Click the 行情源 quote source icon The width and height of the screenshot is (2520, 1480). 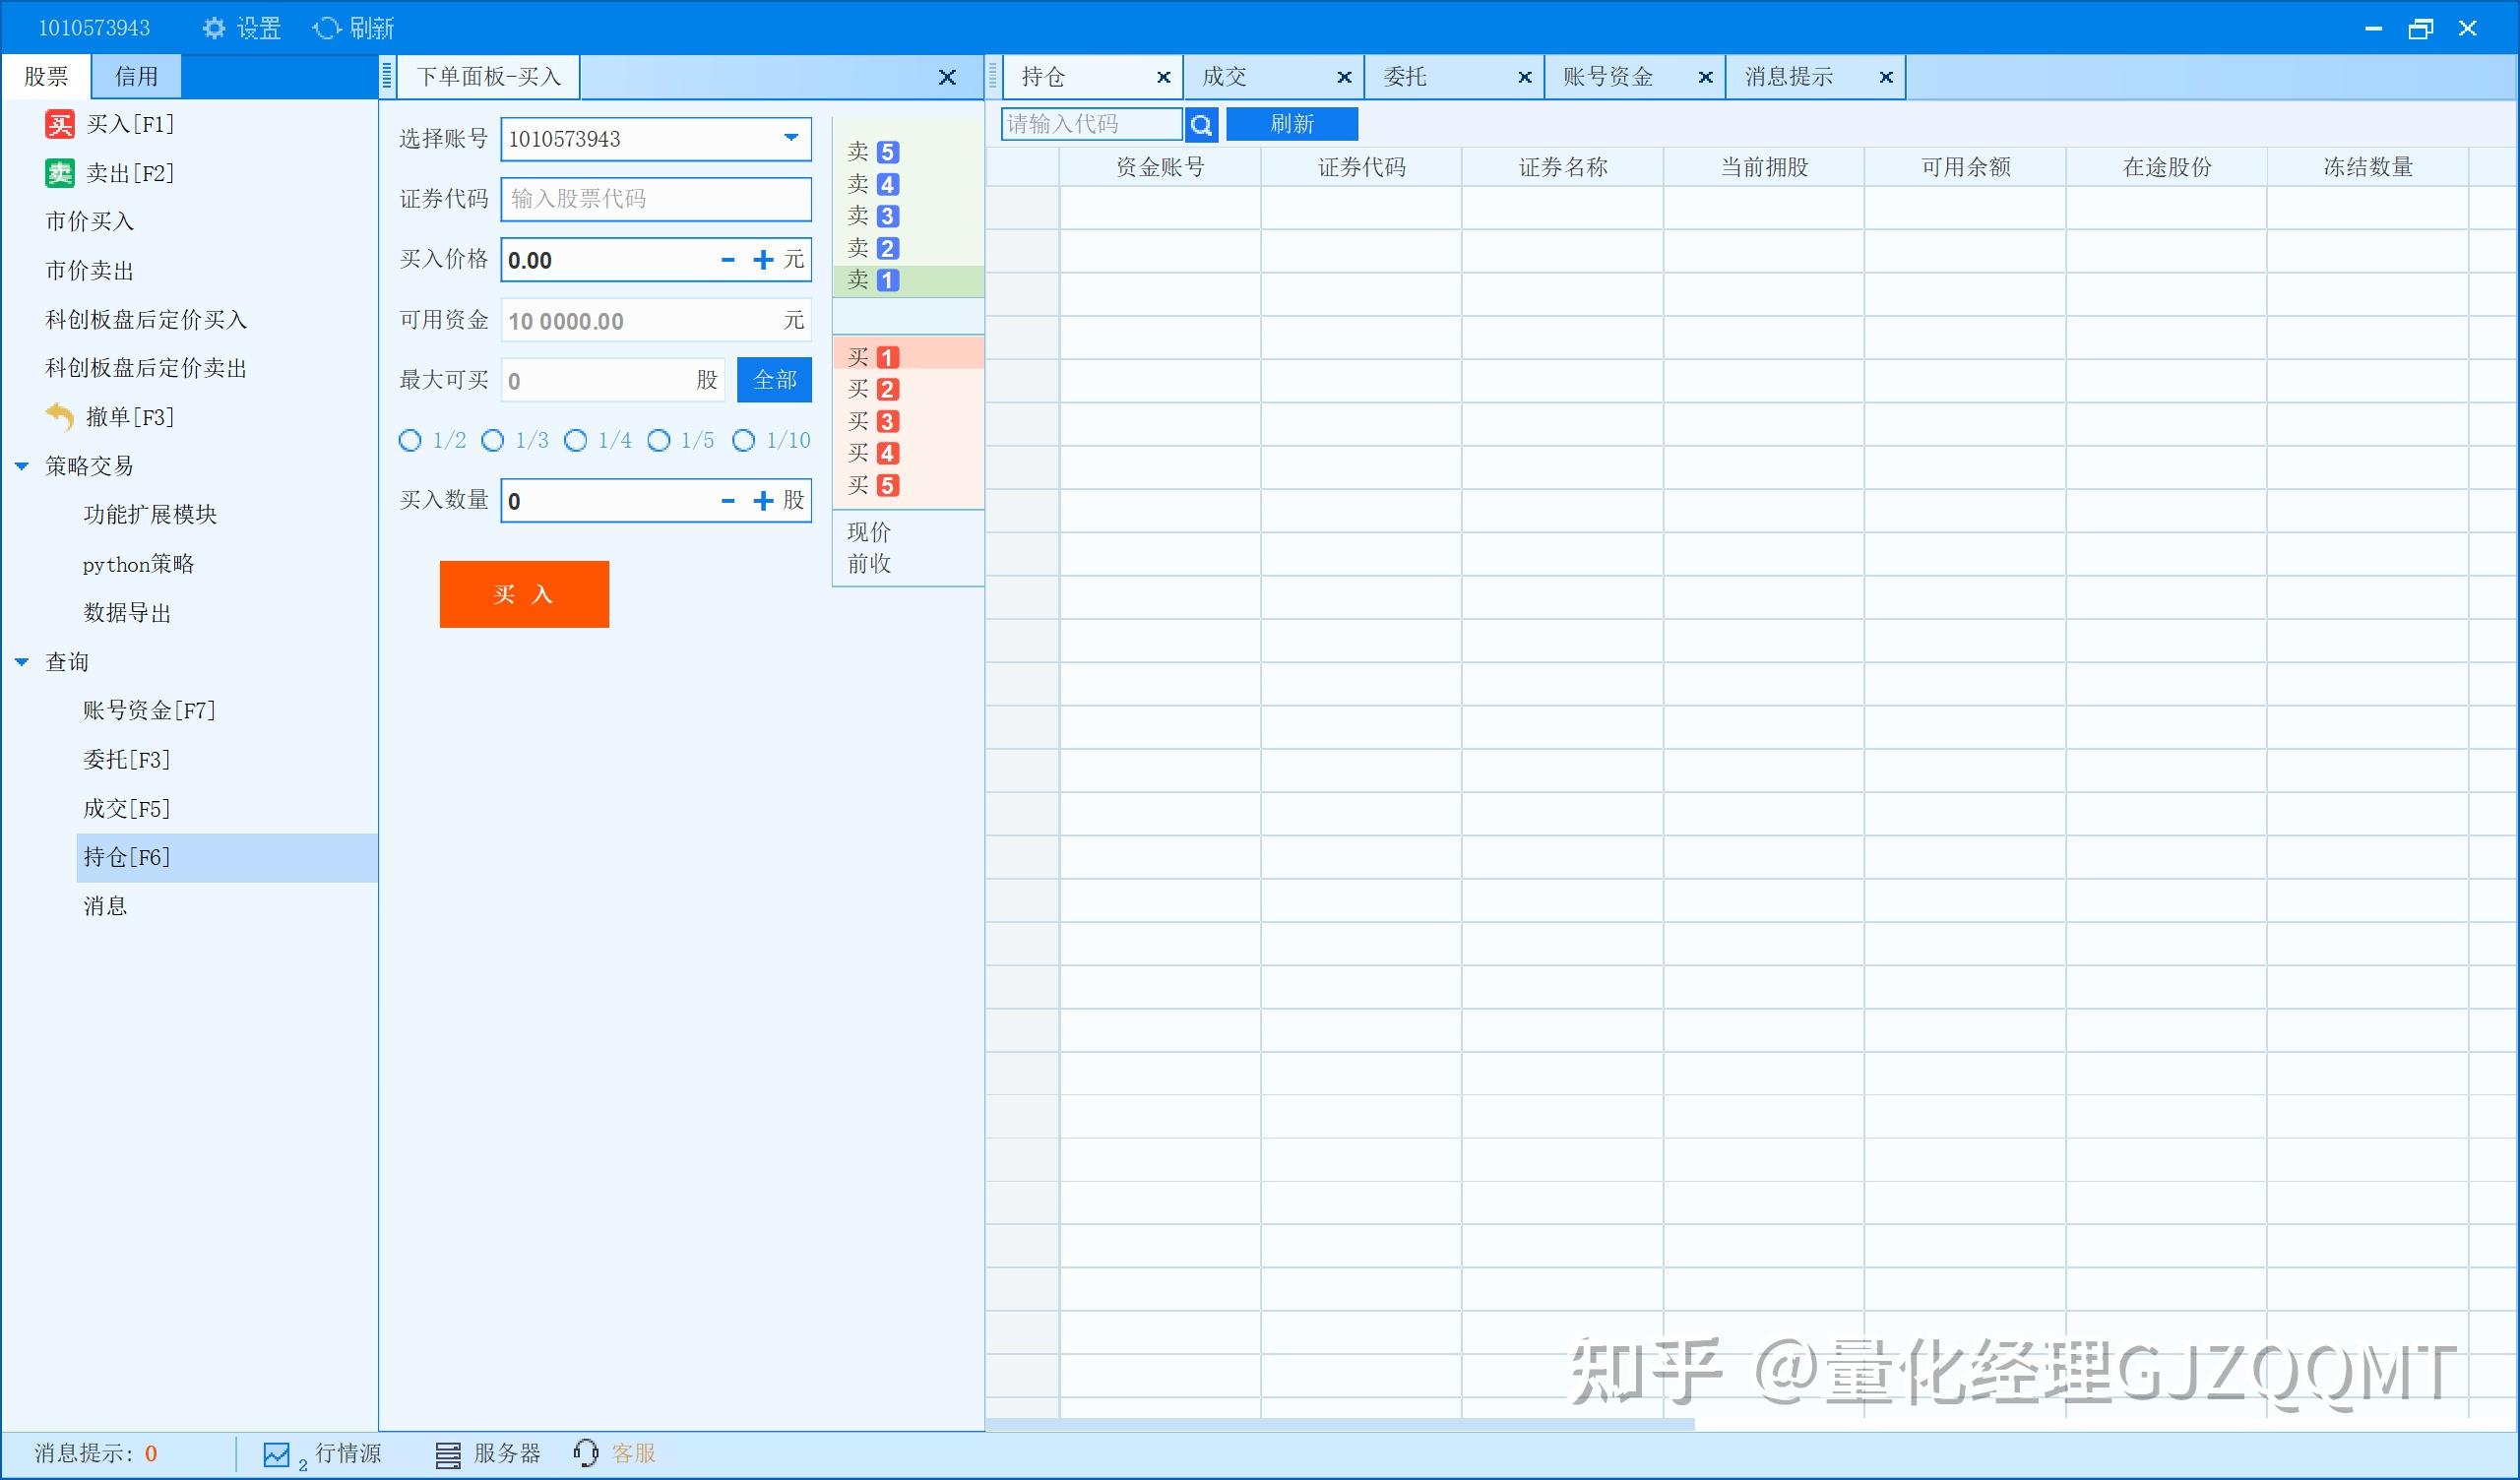click(277, 1455)
